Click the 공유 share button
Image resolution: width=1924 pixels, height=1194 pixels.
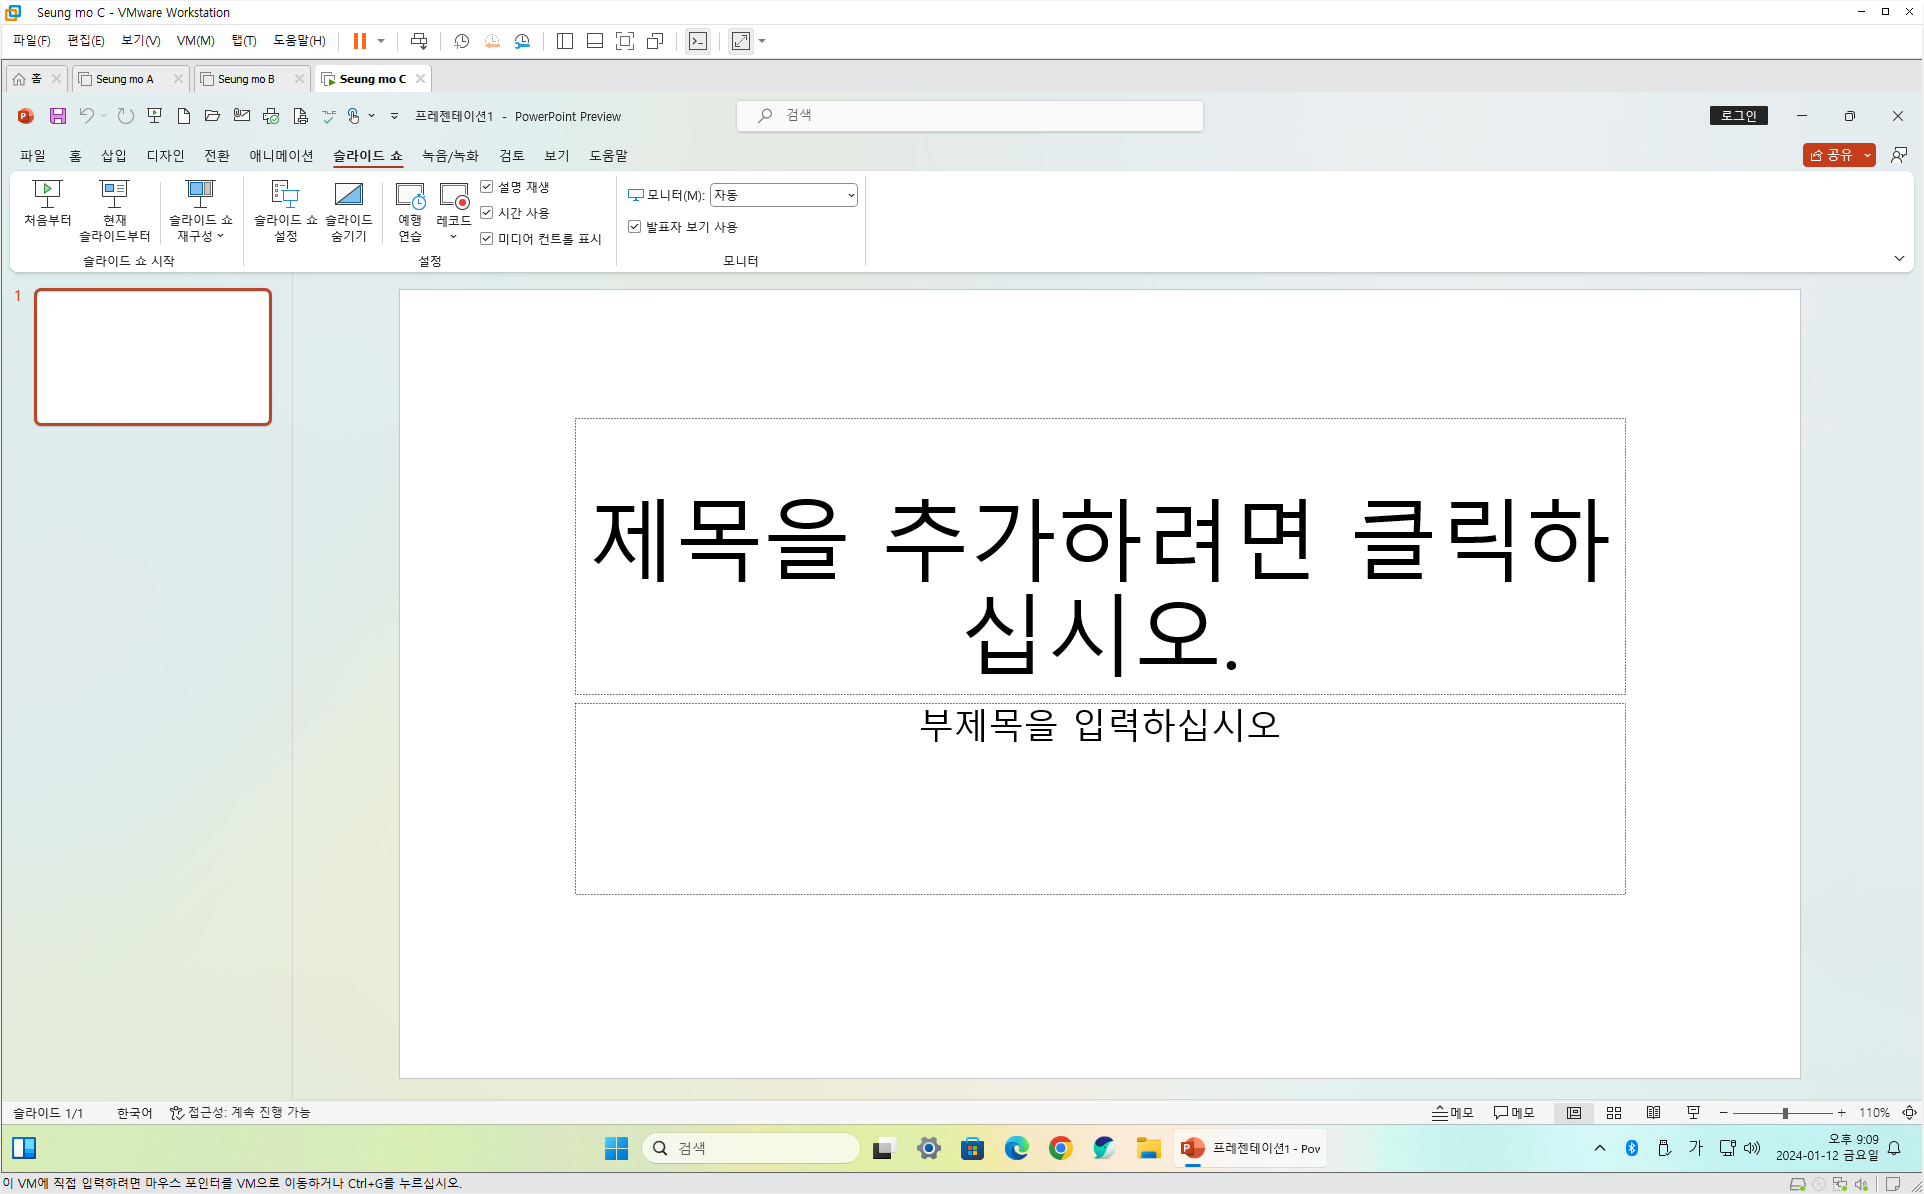click(1832, 156)
